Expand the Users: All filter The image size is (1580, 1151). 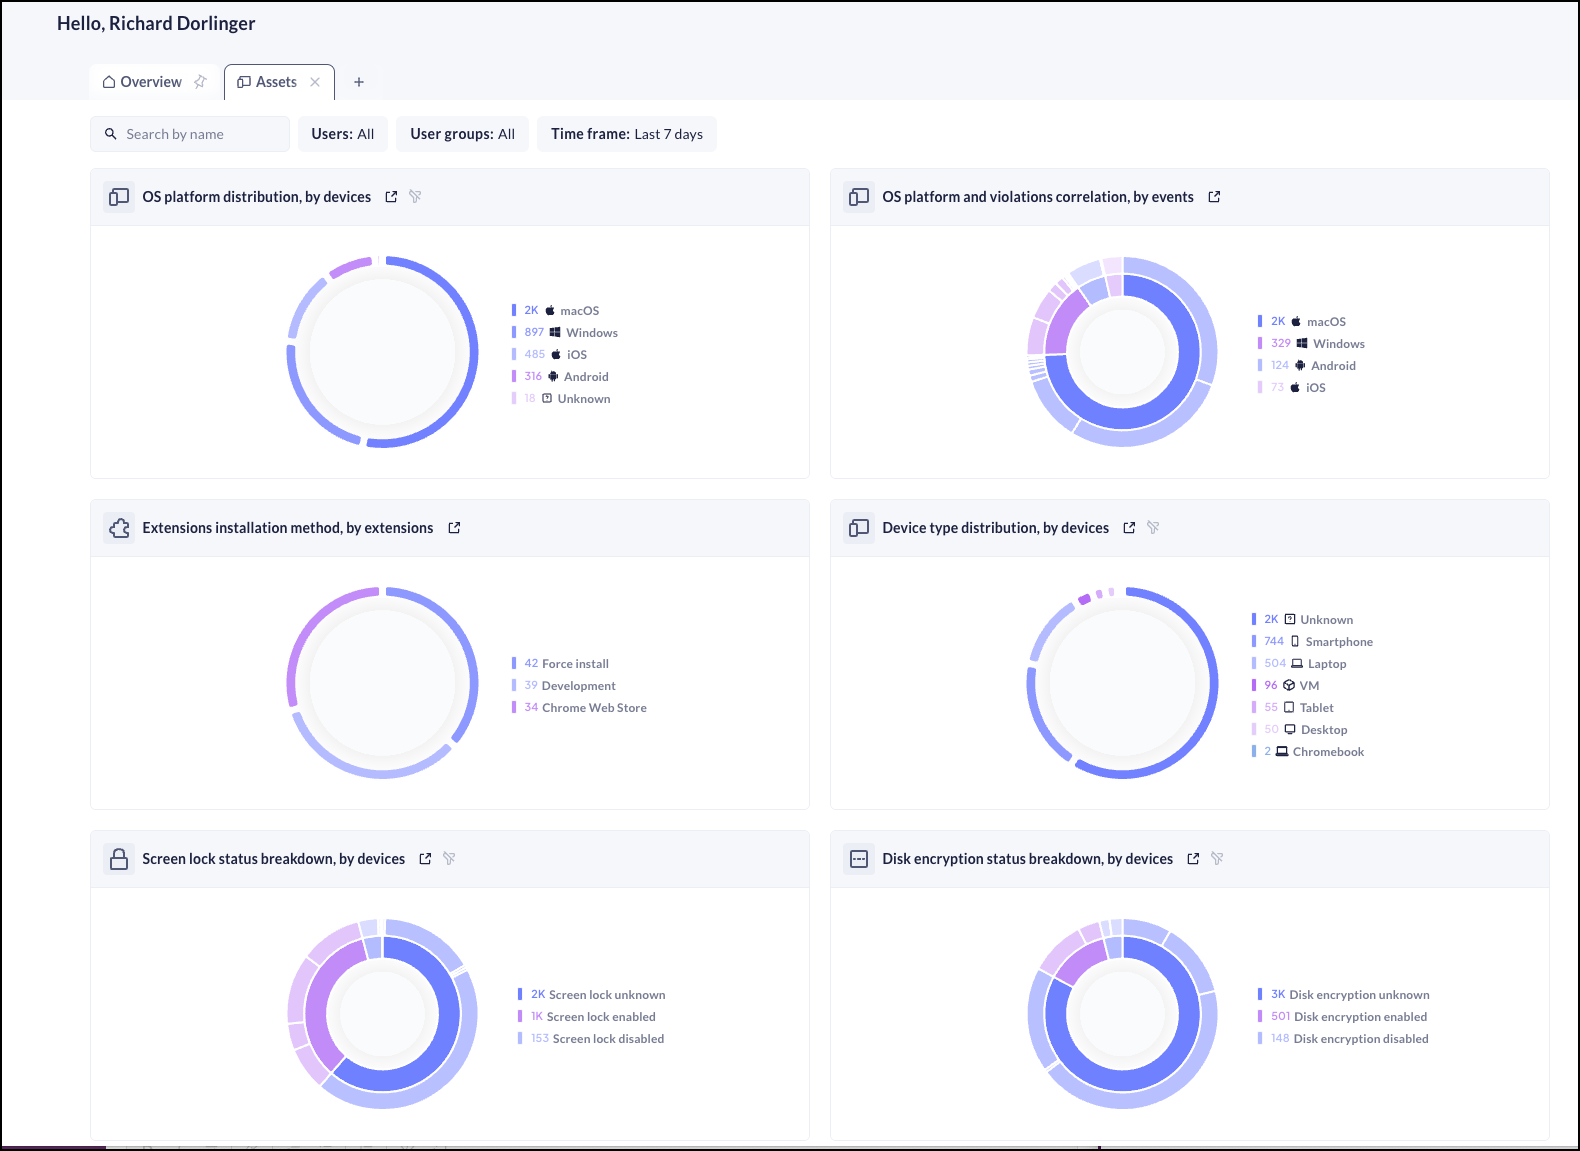(342, 134)
